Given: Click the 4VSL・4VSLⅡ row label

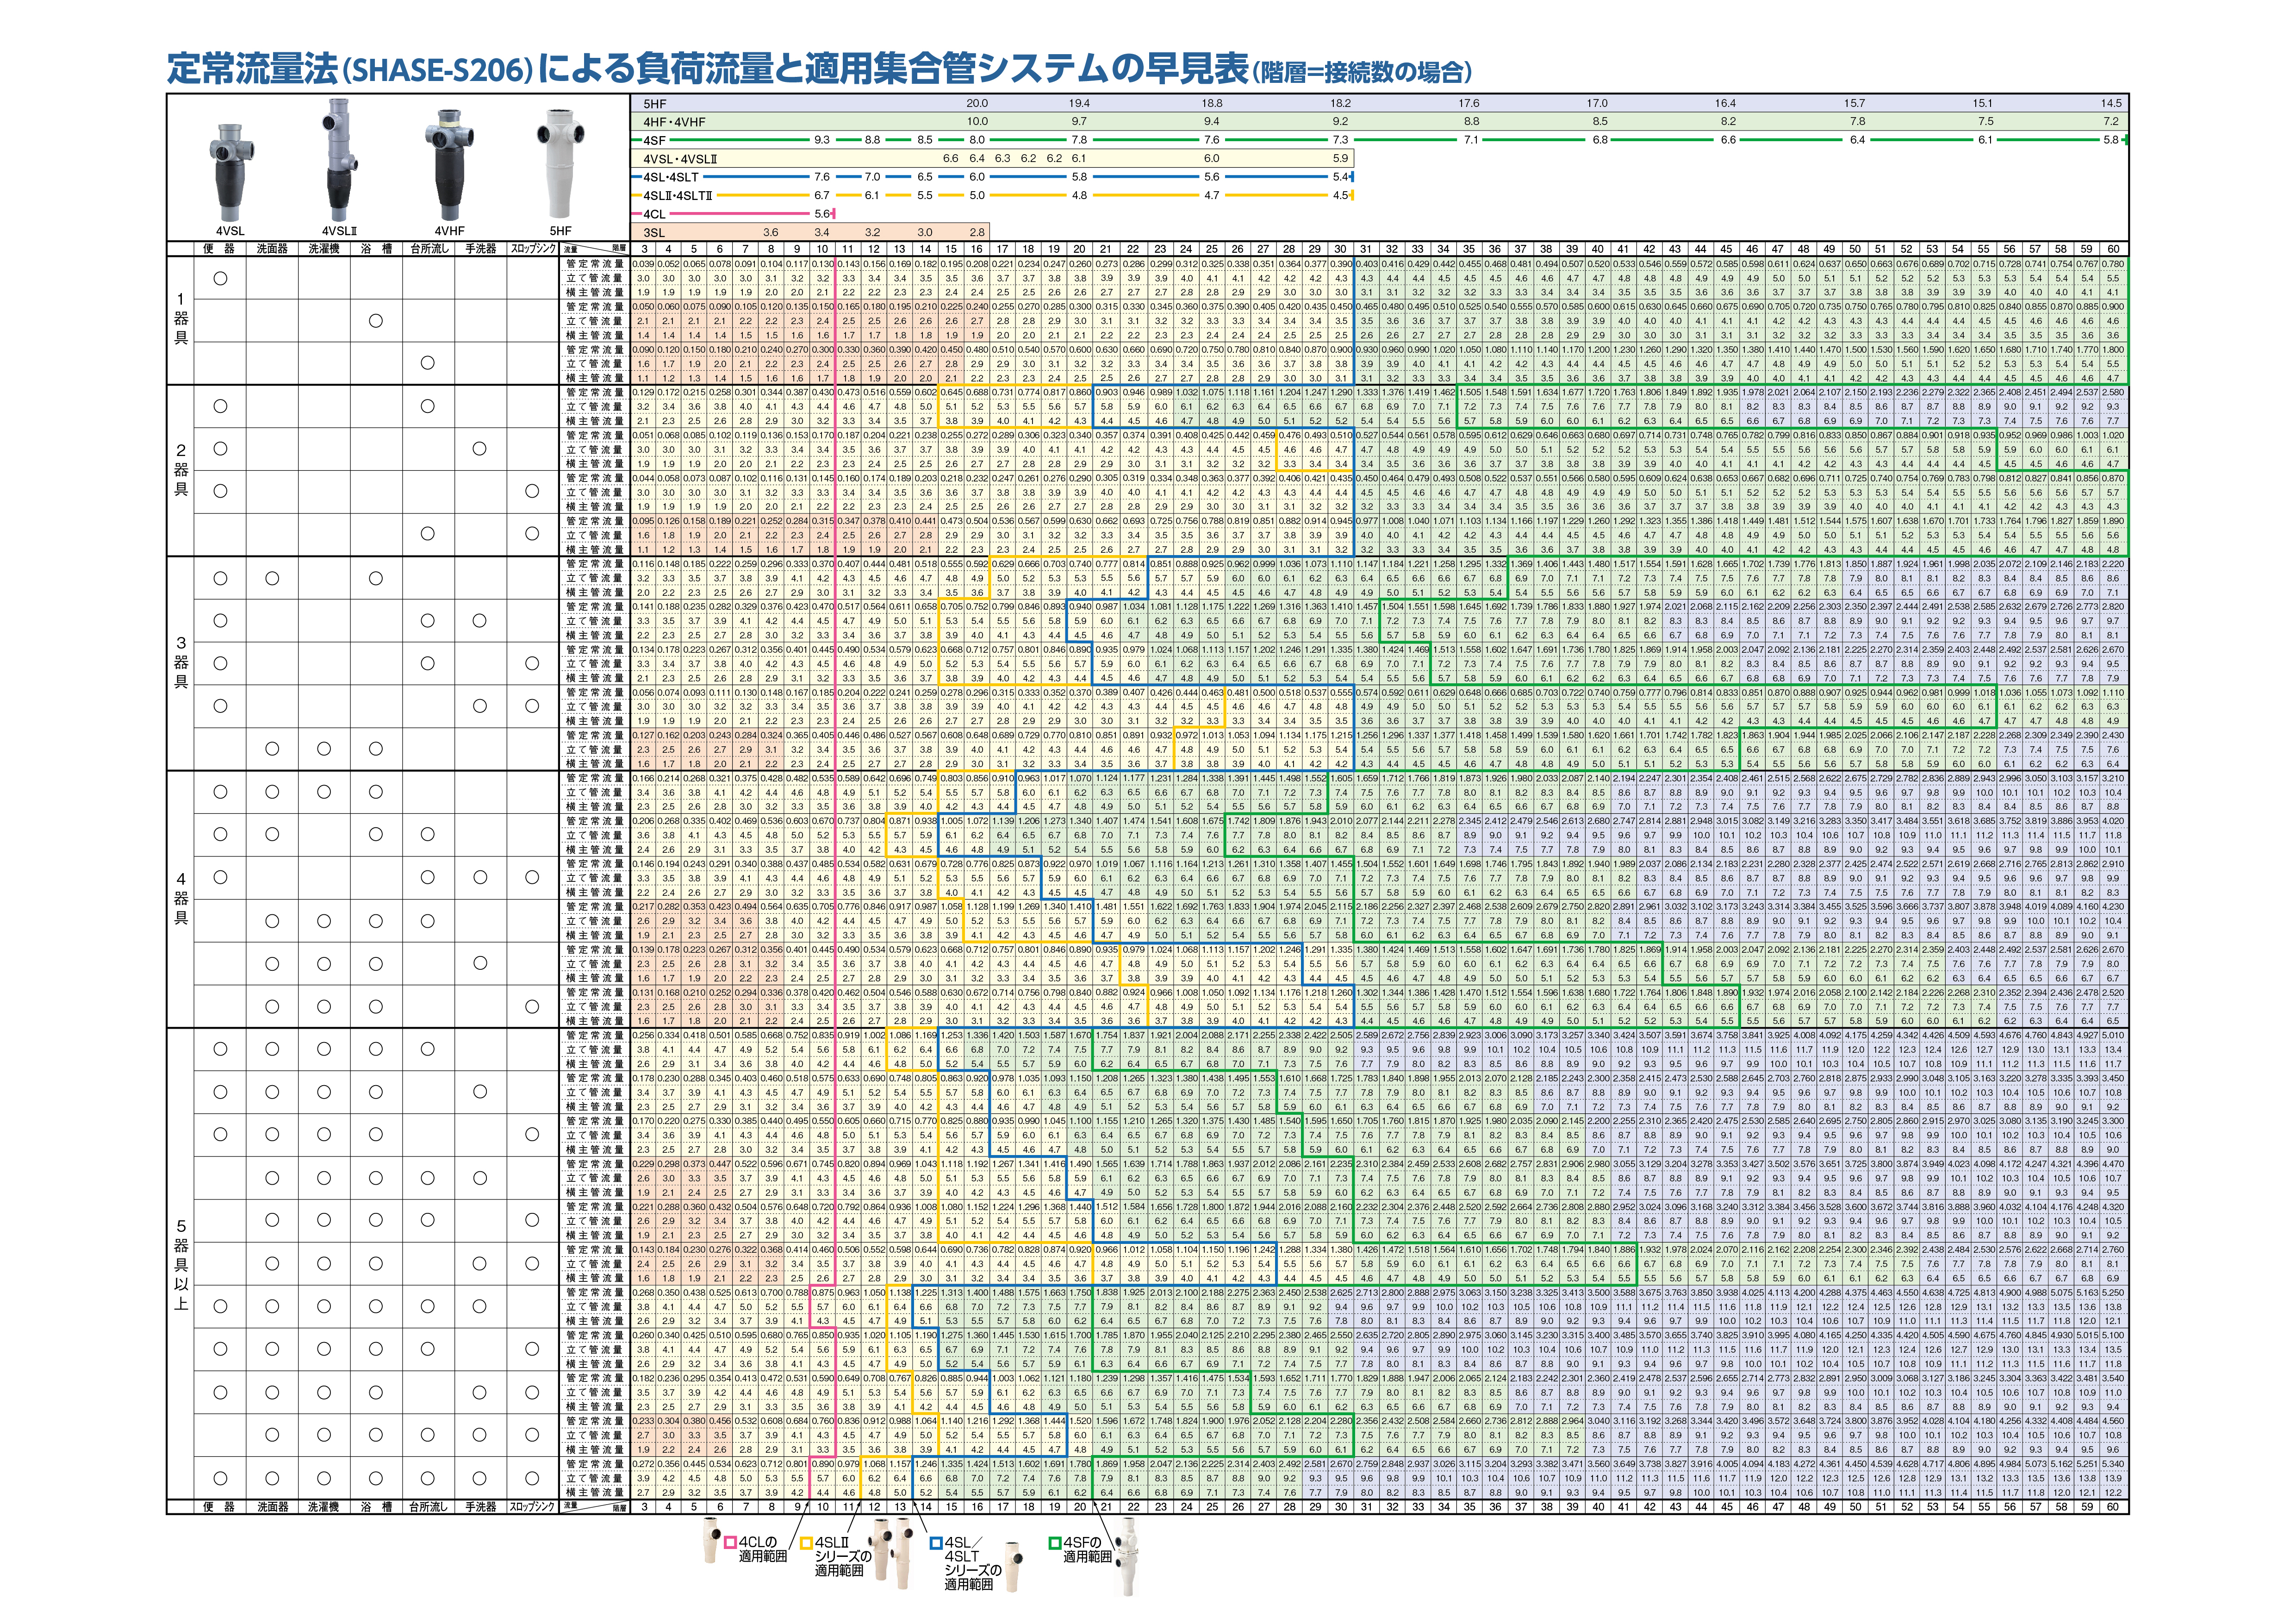Looking at the screenshot, I should tap(680, 158).
